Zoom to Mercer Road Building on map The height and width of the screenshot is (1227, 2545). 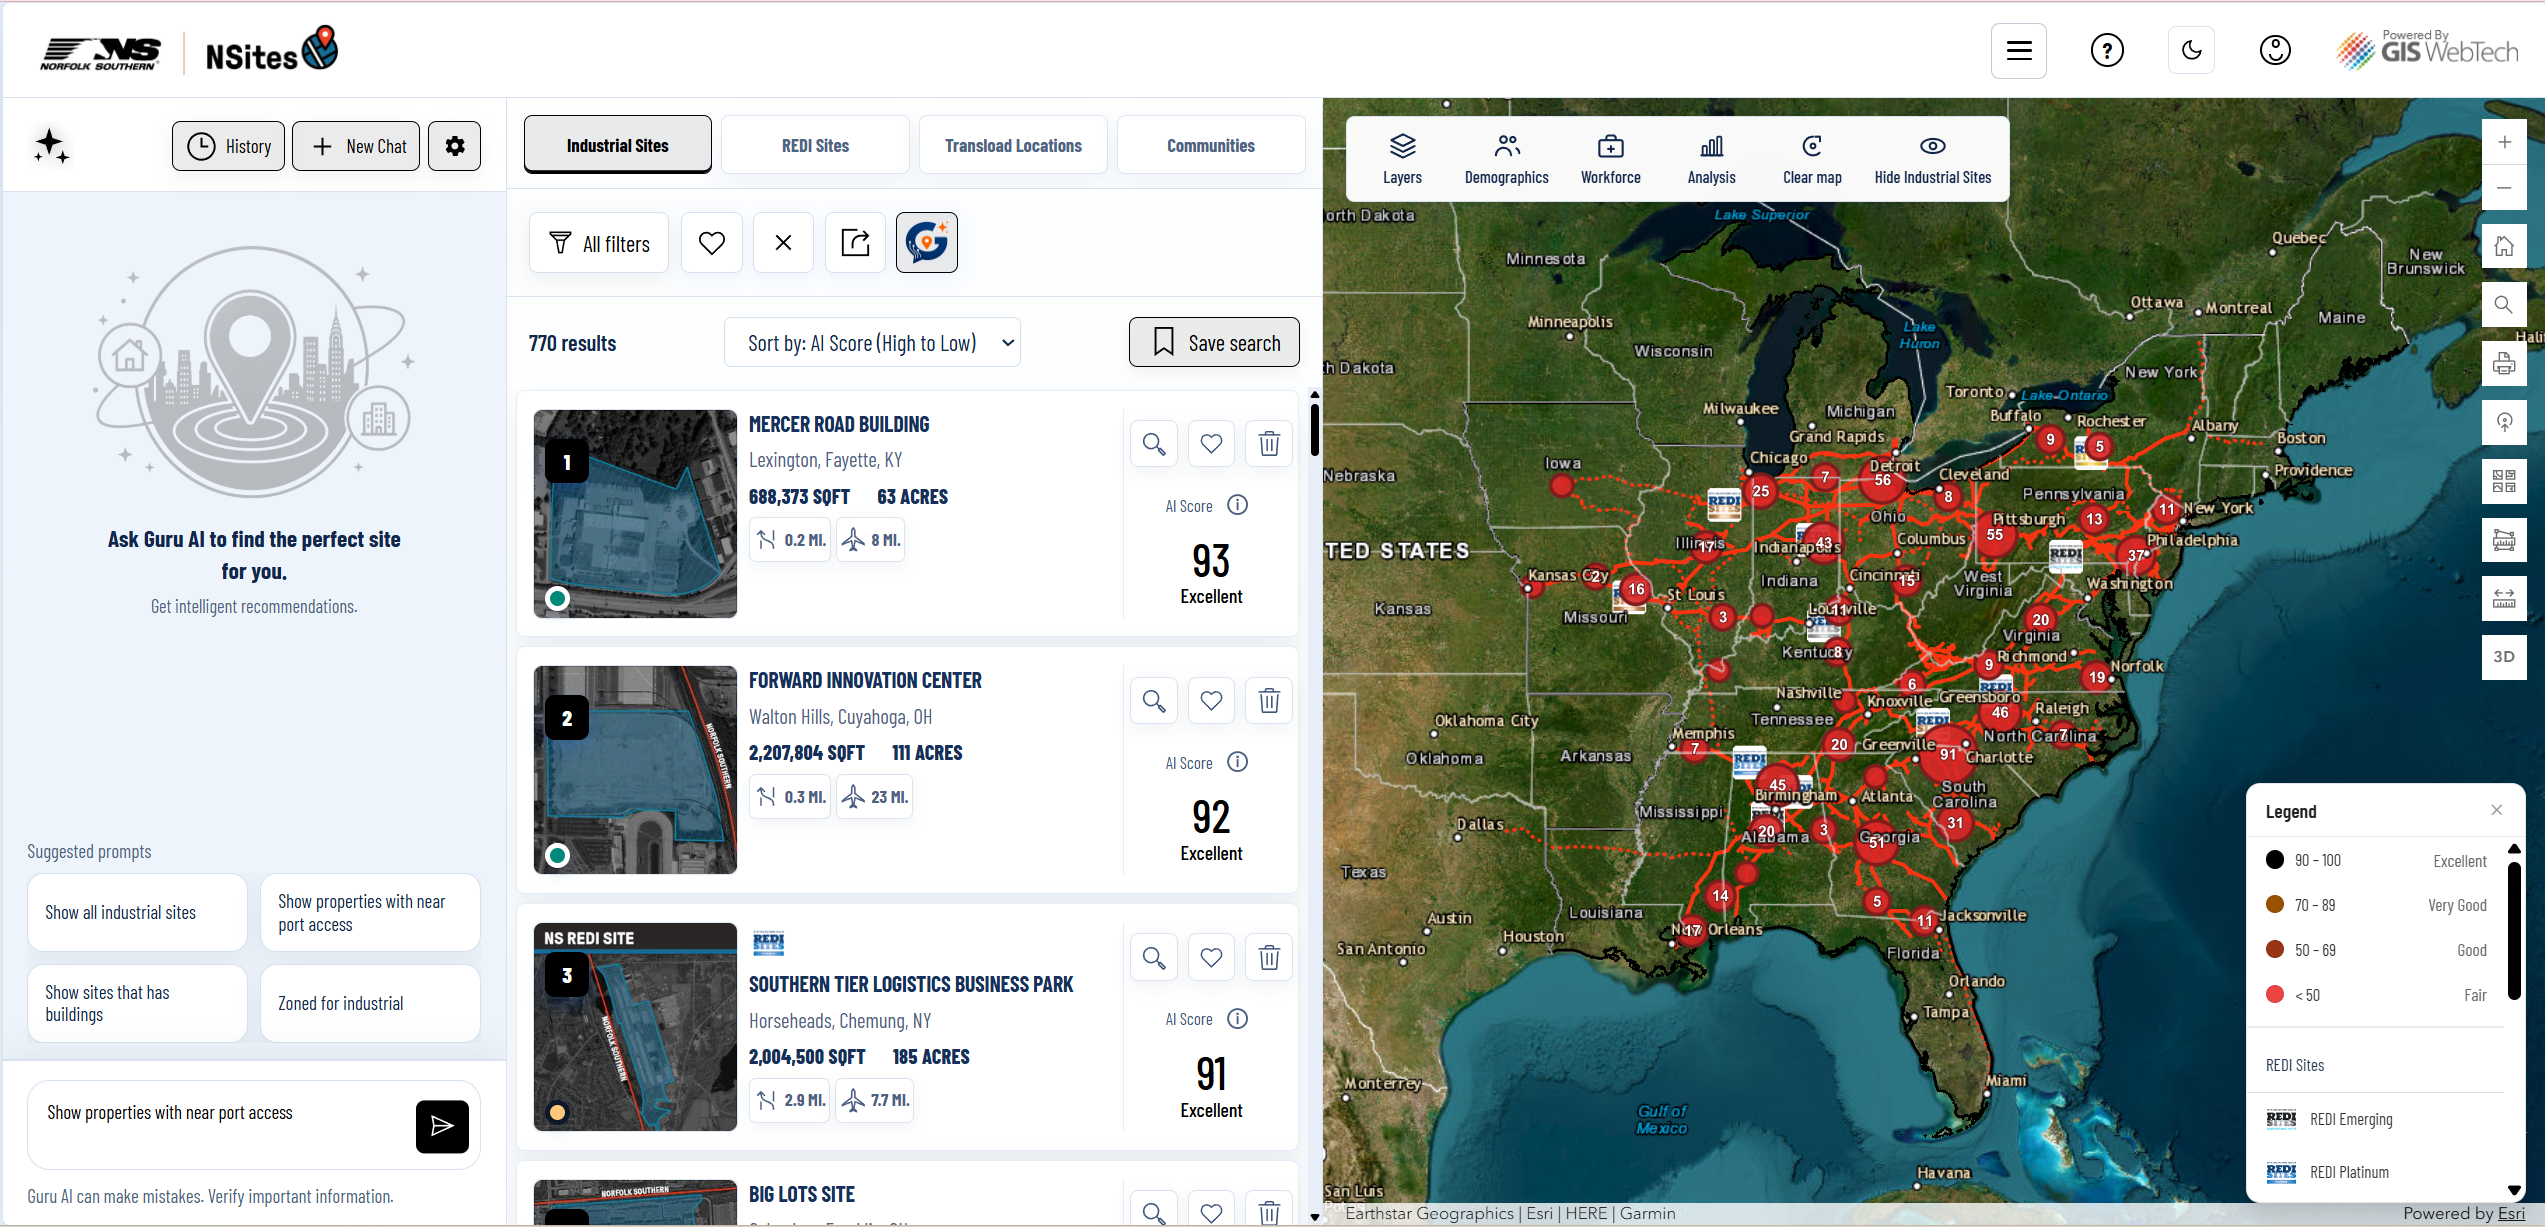(1154, 444)
